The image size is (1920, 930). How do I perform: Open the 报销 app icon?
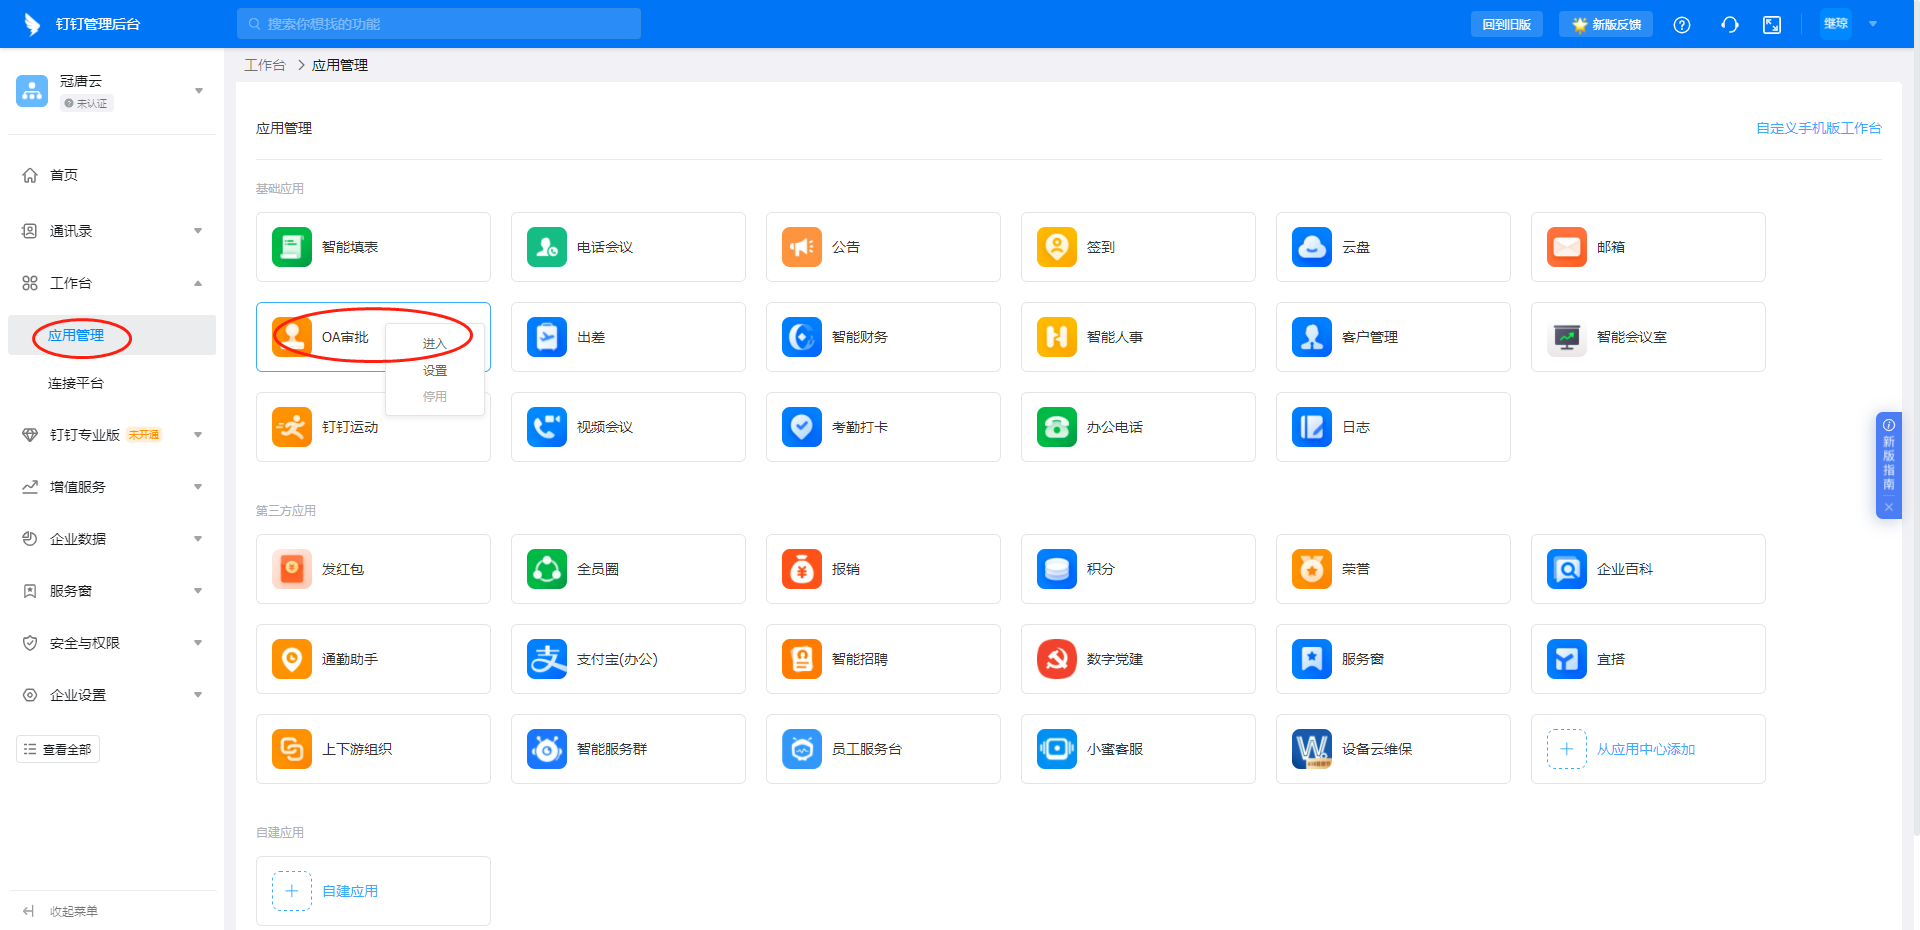click(802, 569)
